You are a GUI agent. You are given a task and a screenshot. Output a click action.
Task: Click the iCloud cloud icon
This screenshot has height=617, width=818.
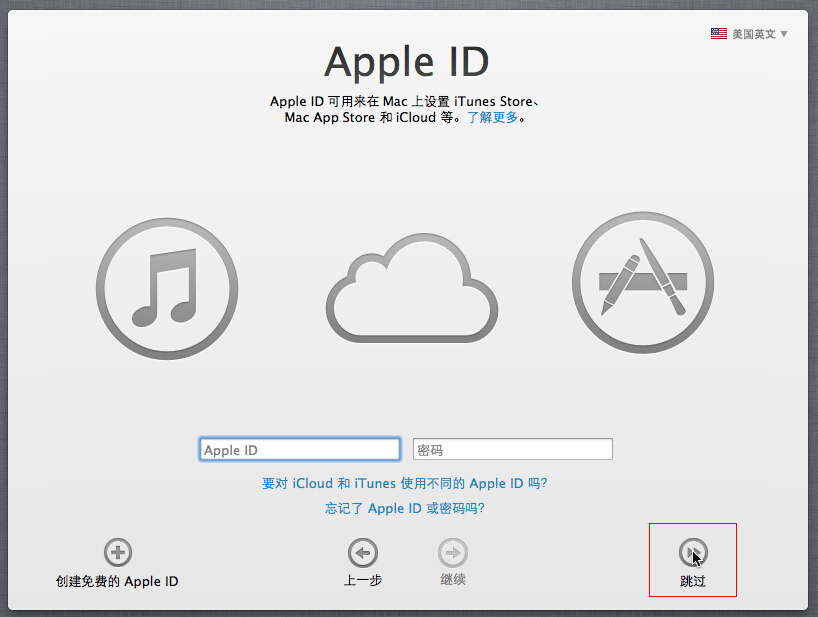pyautogui.click(x=412, y=288)
